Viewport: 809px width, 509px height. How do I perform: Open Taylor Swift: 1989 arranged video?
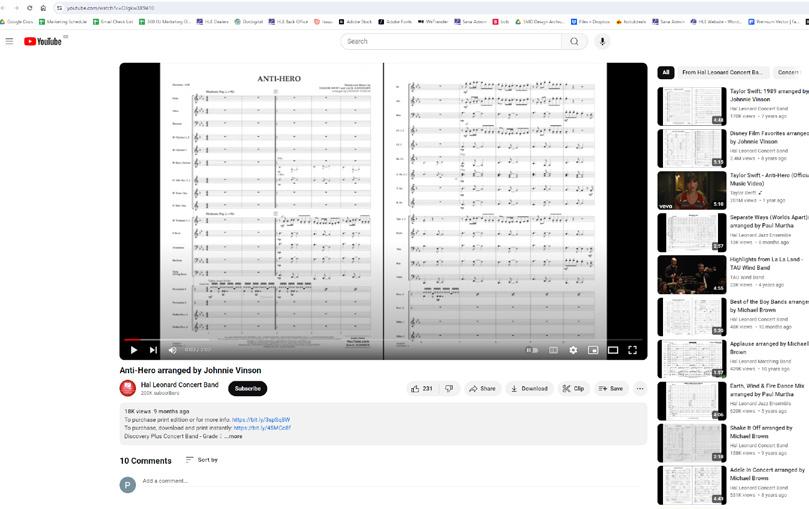(x=692, y=106)
